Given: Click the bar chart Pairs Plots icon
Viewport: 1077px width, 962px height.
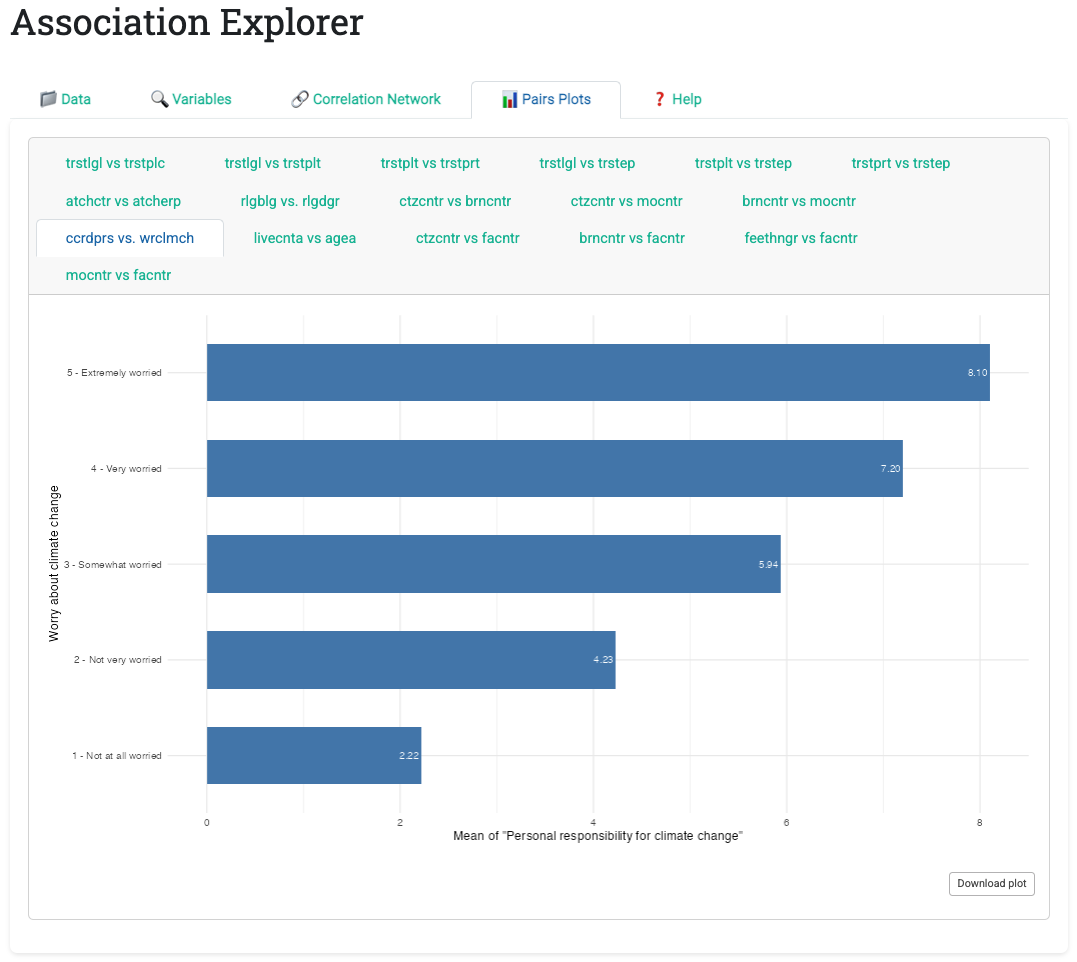Looking at the screenshot, I should 509,99.
